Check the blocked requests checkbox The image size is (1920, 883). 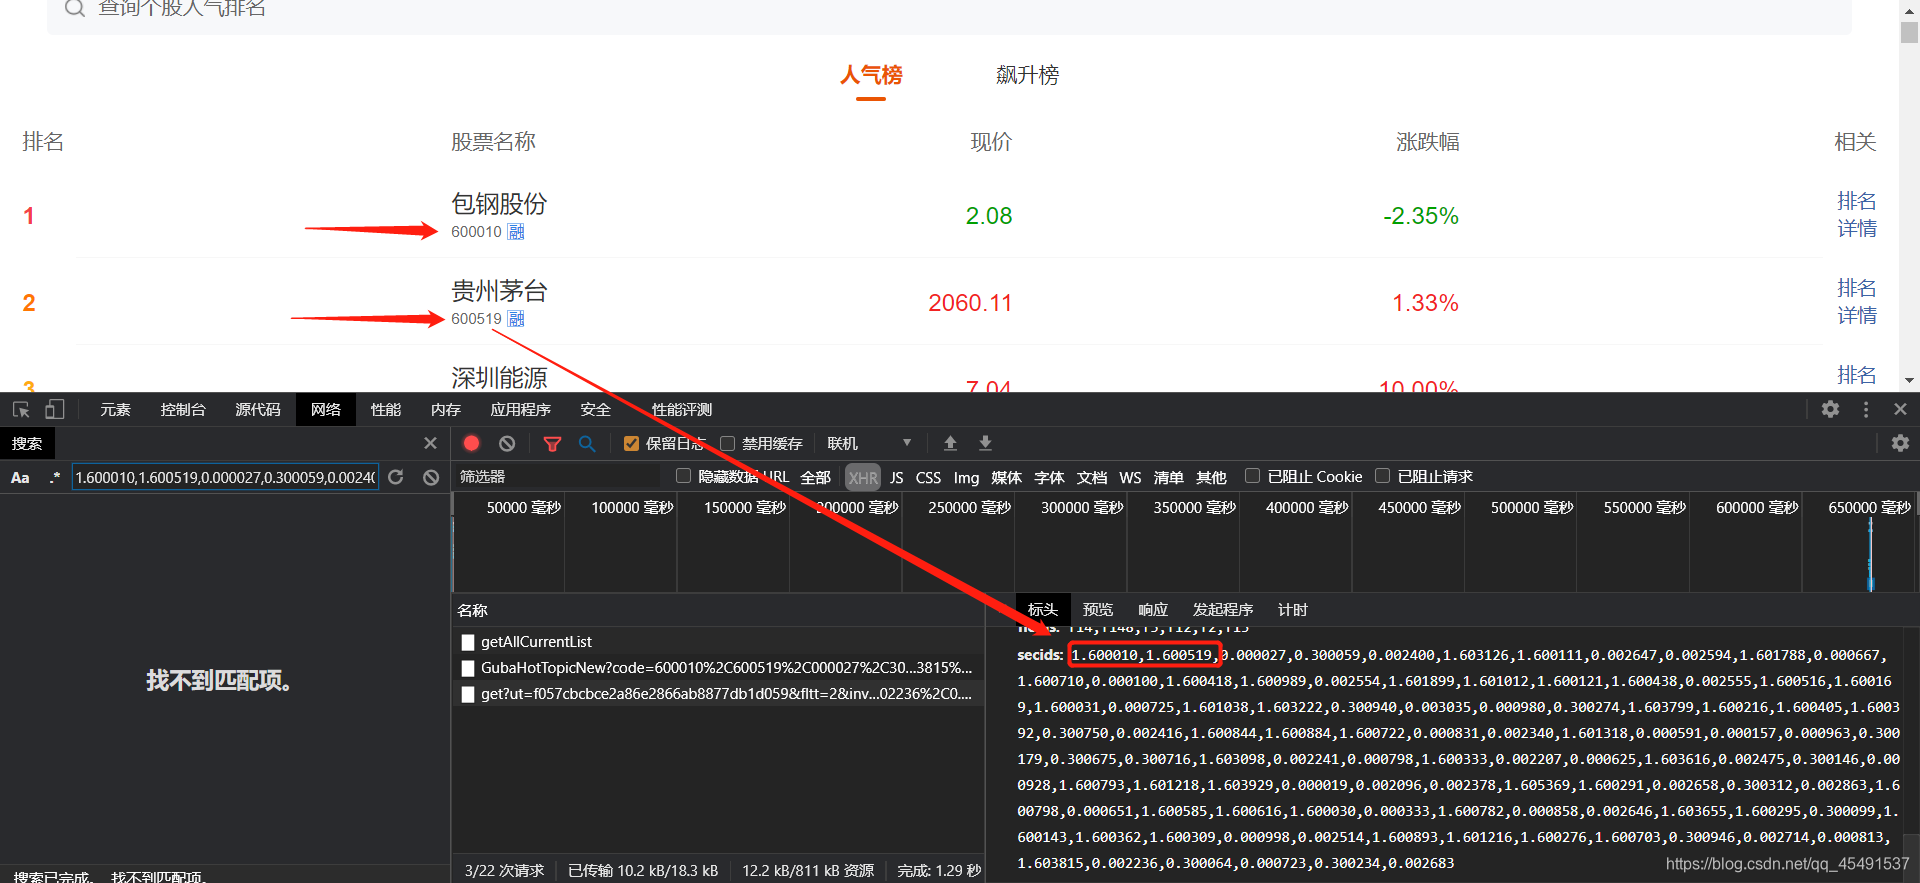click(1382, 476)
